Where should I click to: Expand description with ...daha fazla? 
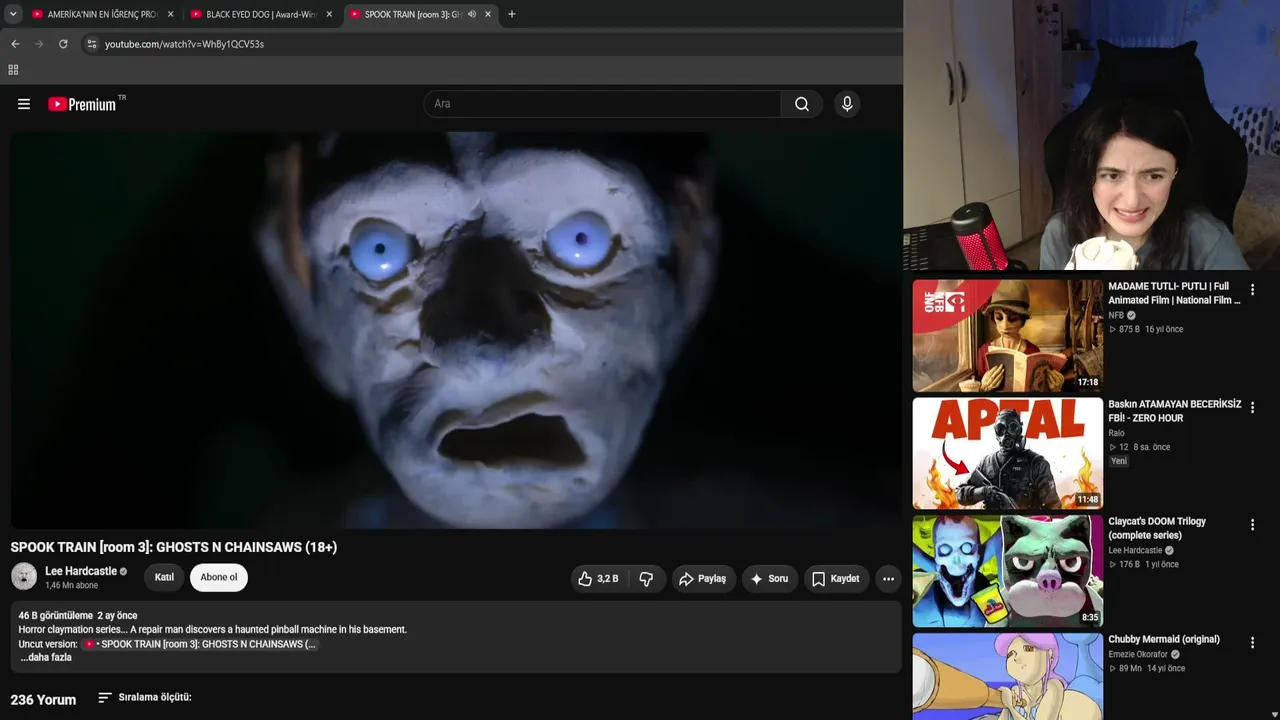click(46, 658)
